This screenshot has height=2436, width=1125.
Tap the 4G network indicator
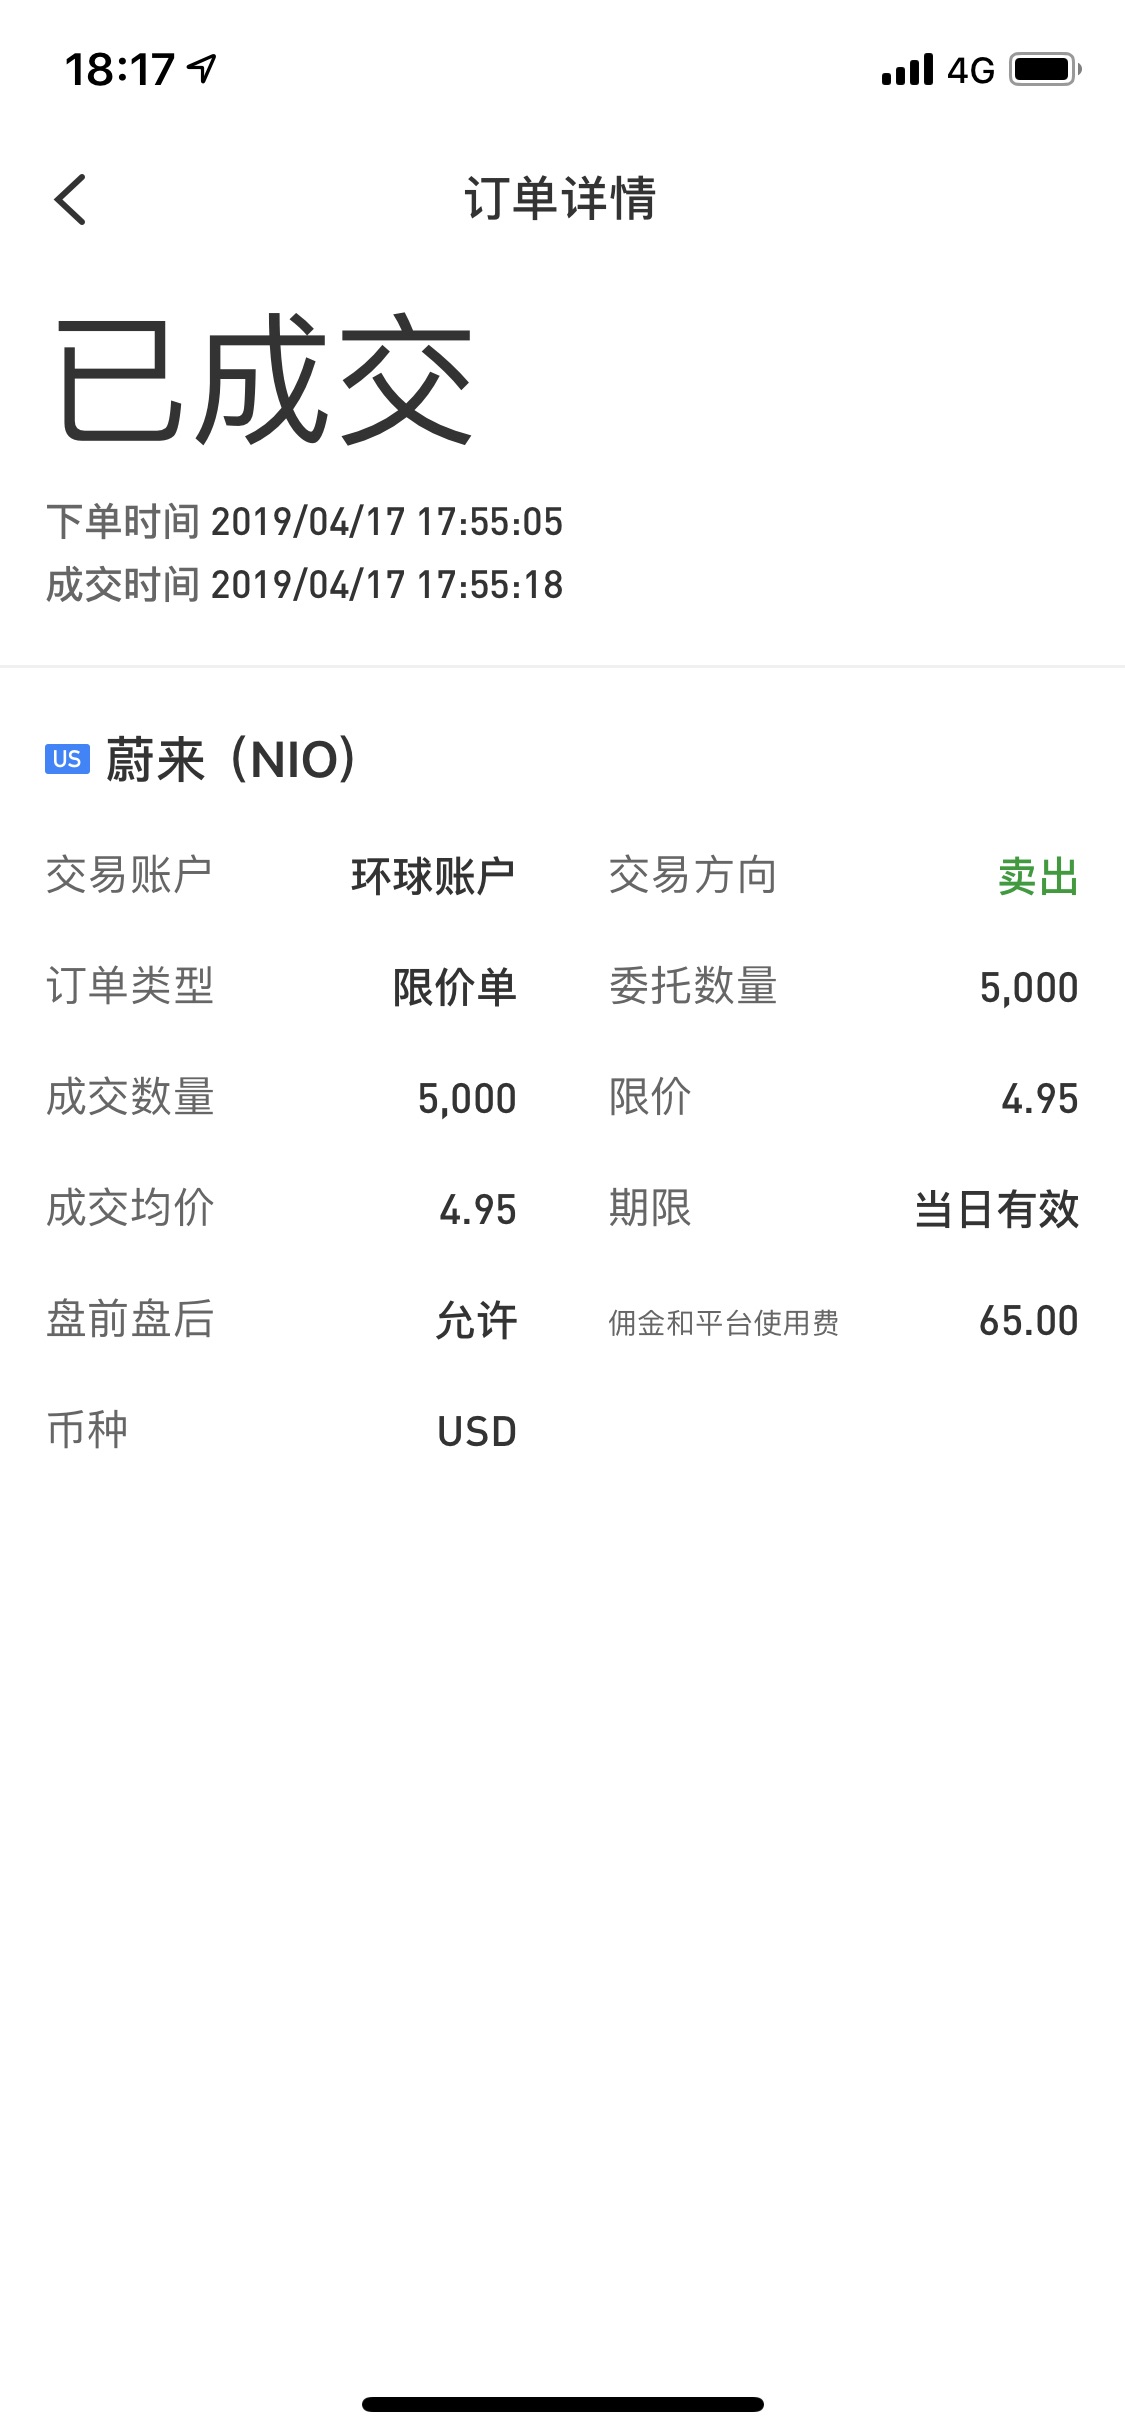tap(970, 70)
